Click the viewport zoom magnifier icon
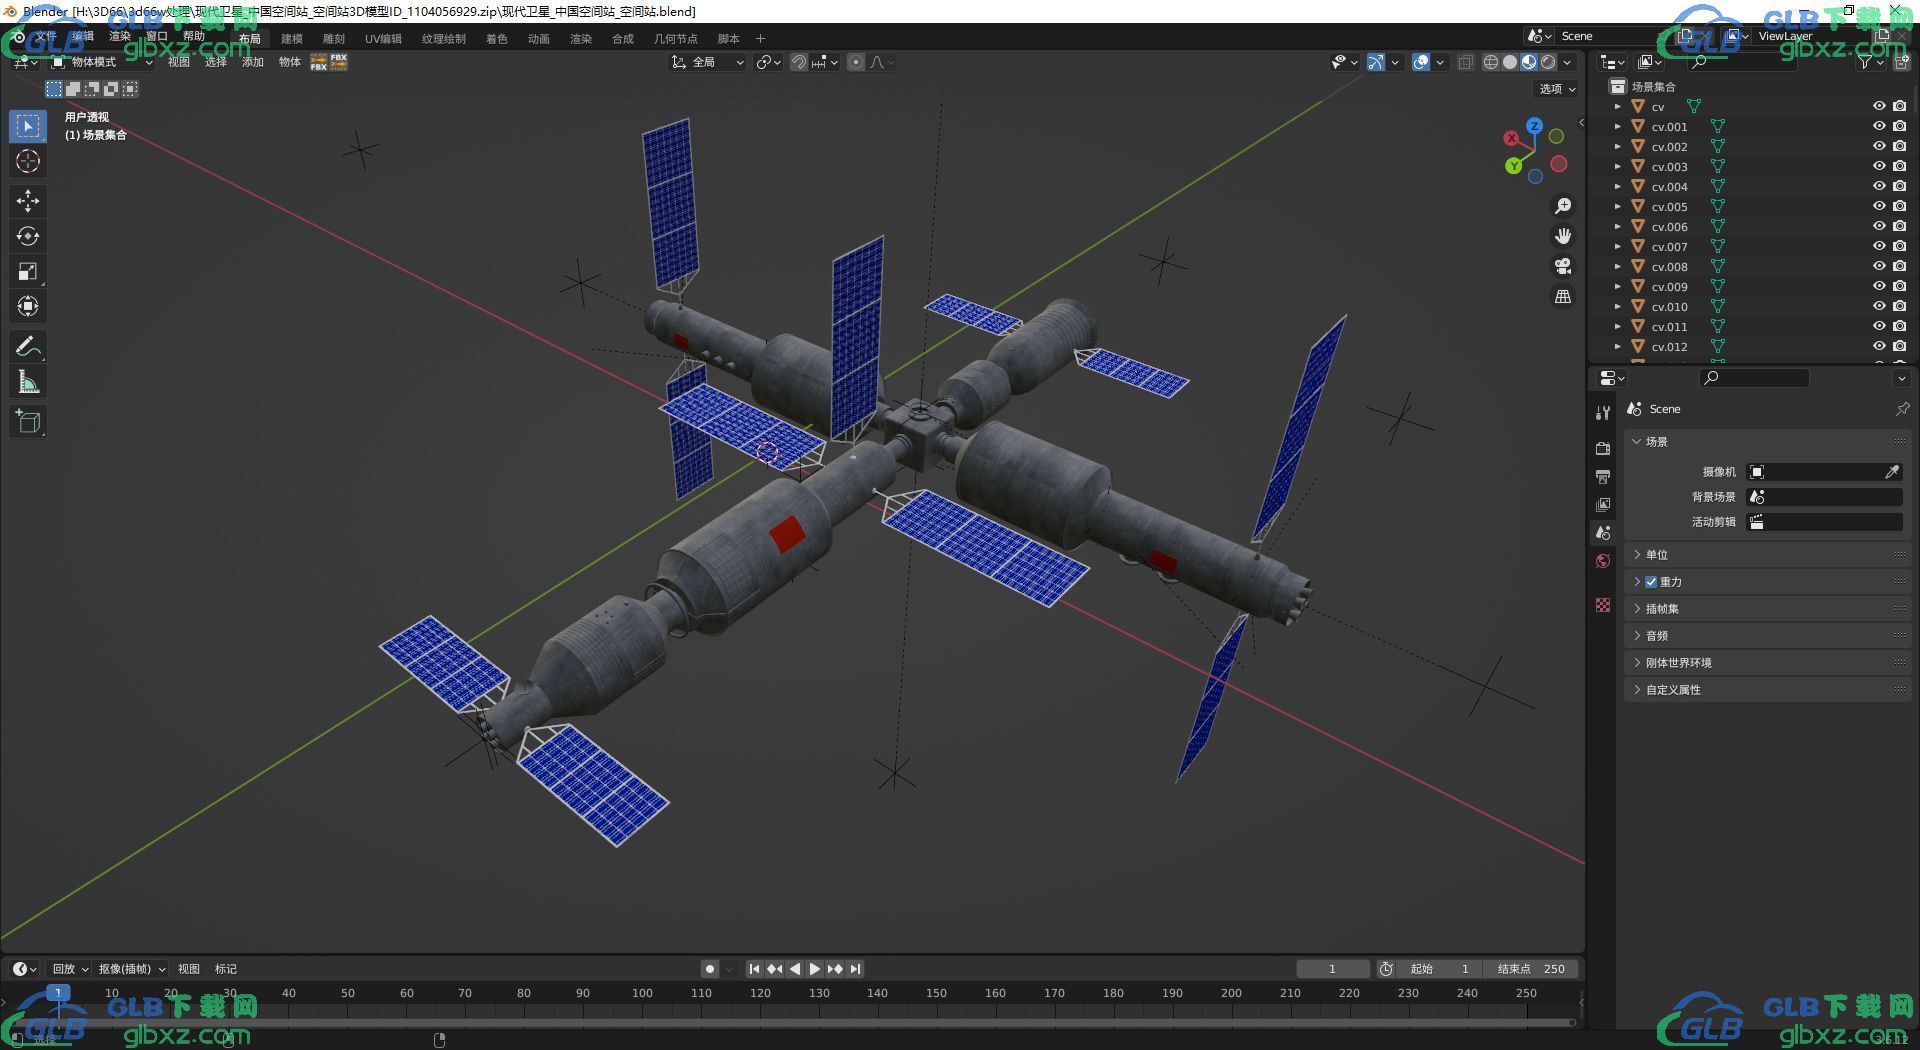Screen dimensions: 1920x1050 point(1563,206)
